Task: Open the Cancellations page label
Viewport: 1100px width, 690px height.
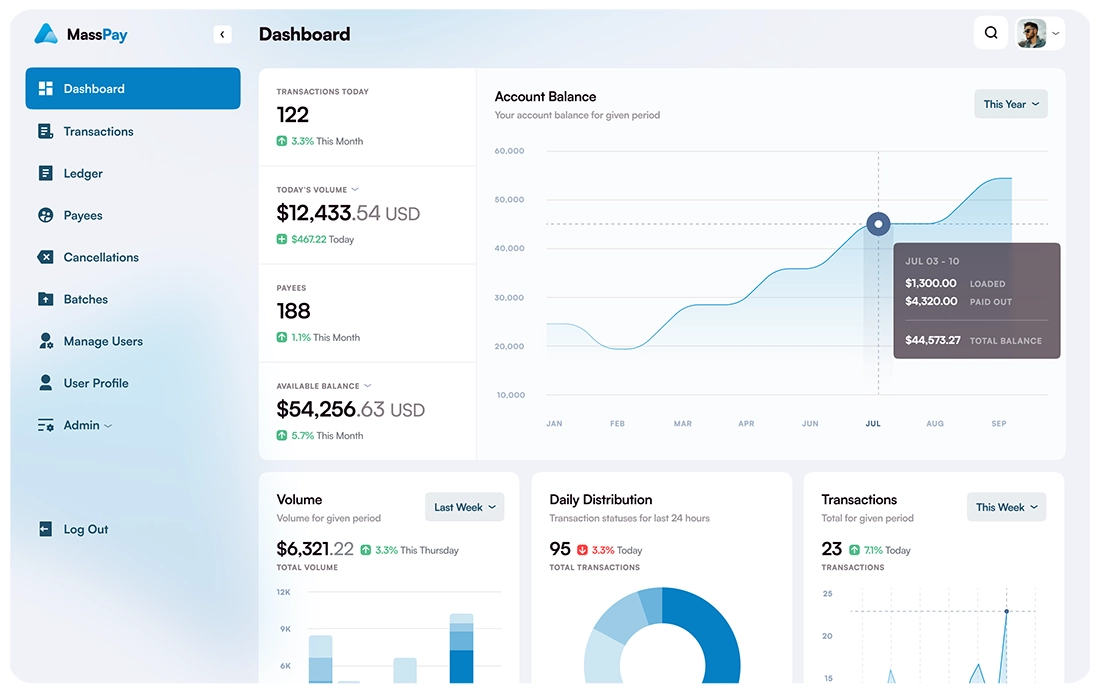Action: point(101,257)
